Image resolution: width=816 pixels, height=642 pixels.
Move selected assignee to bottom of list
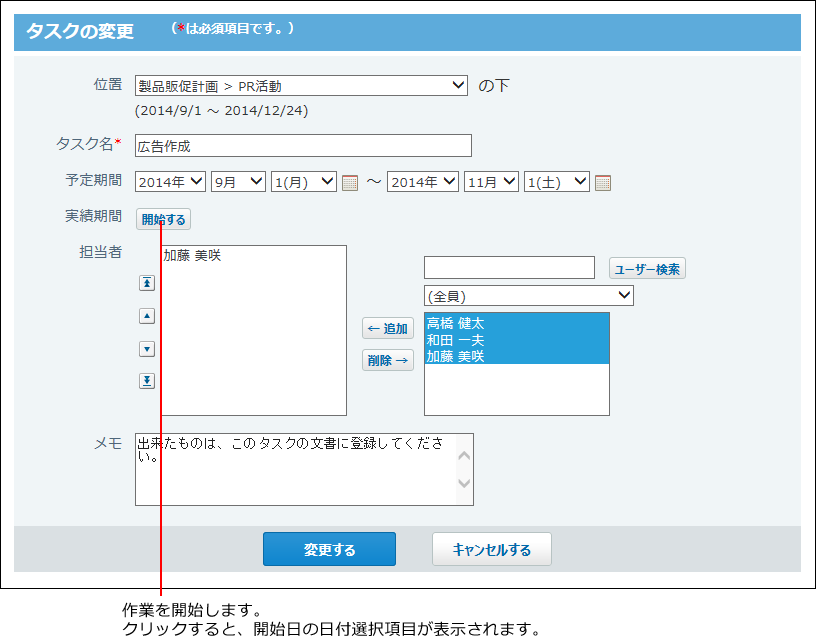(147, 381)
